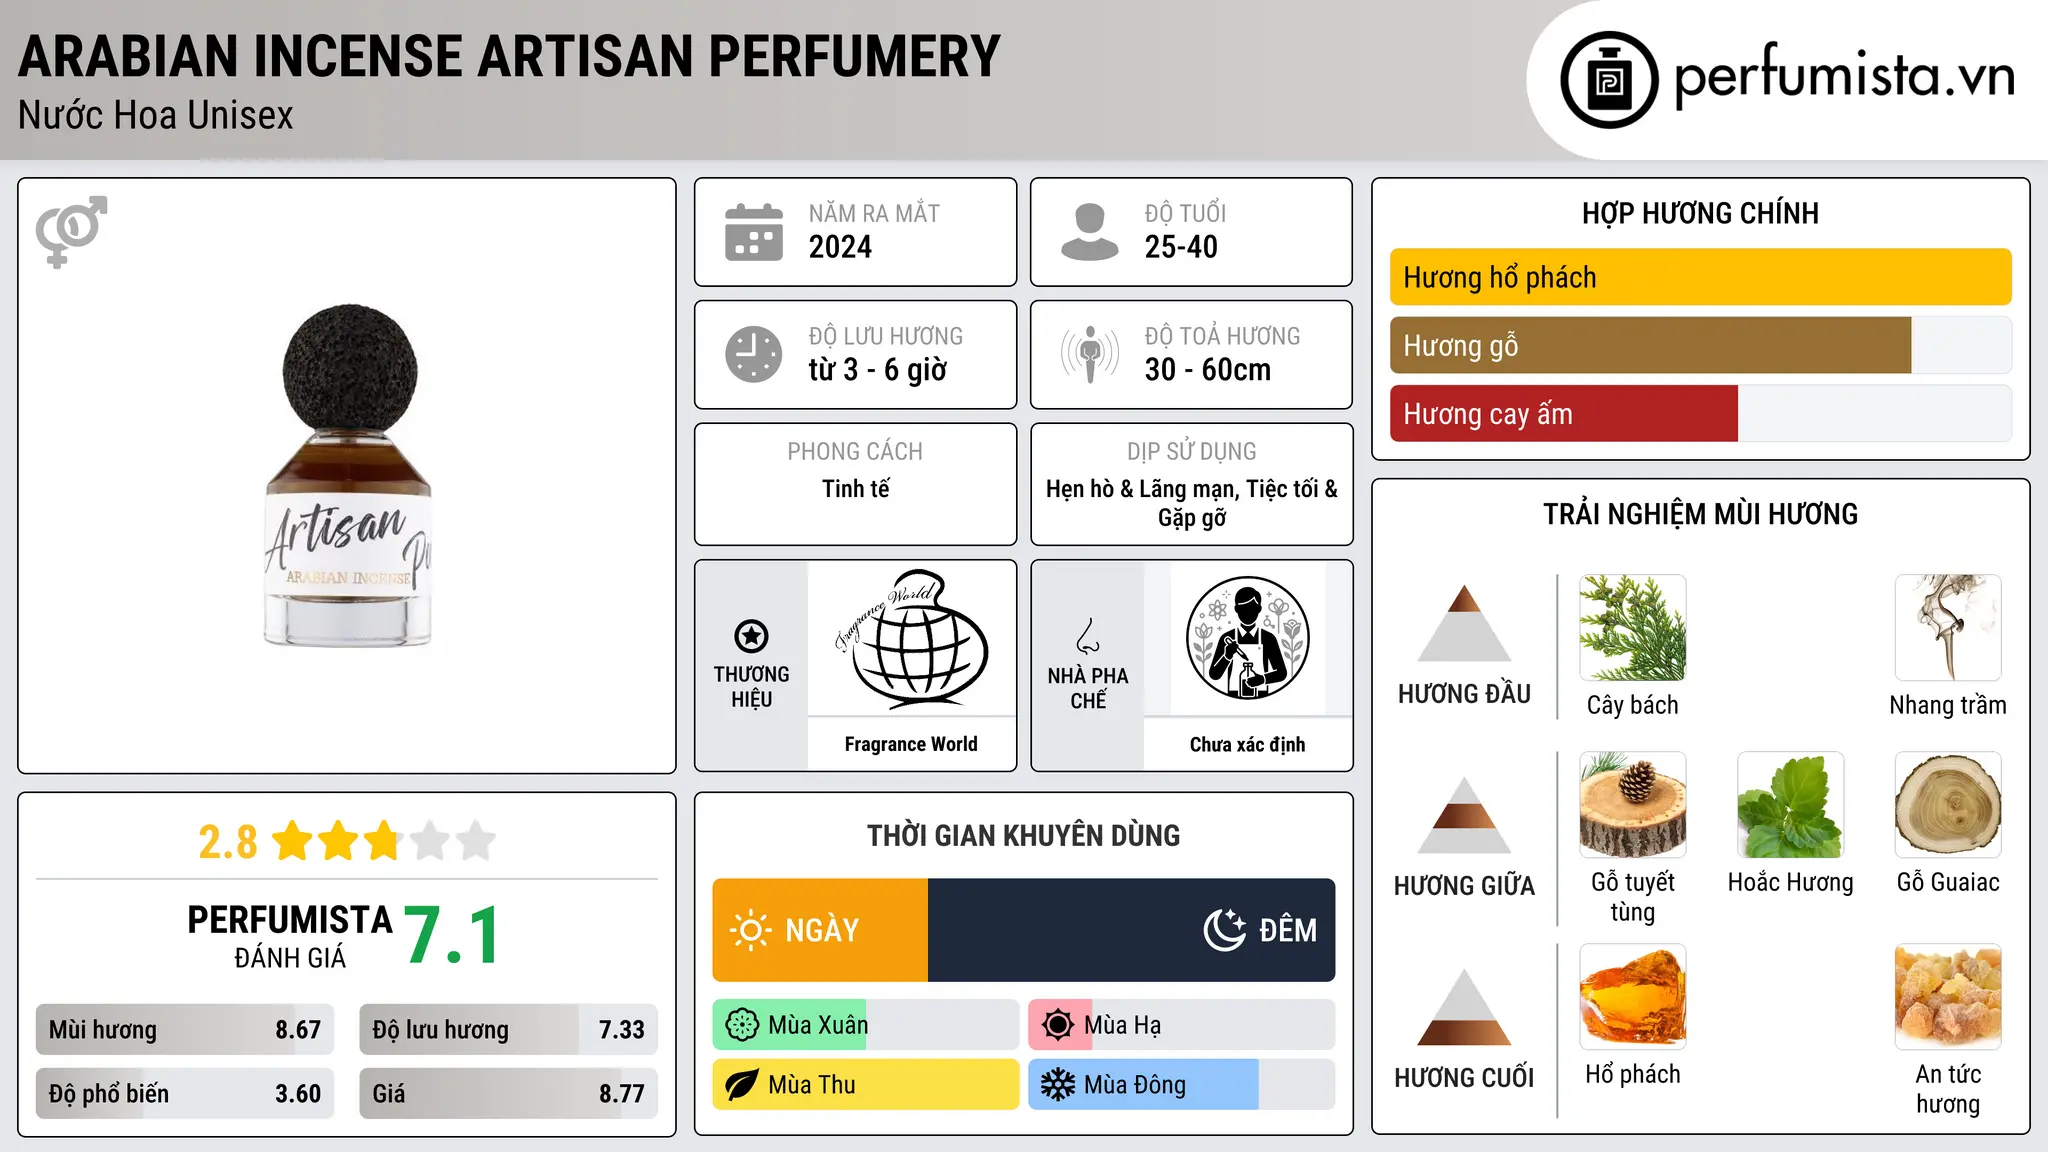Image resolution: width=2048 pixels, height=1152 pixels.
Task: Click the perfumer silhouette icon
Action: (1247, 638)
